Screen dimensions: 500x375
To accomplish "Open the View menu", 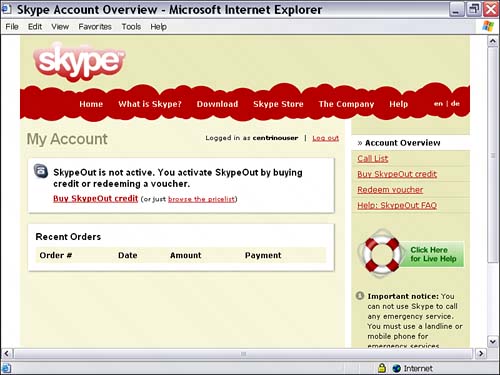I will (x=60, y=27).
